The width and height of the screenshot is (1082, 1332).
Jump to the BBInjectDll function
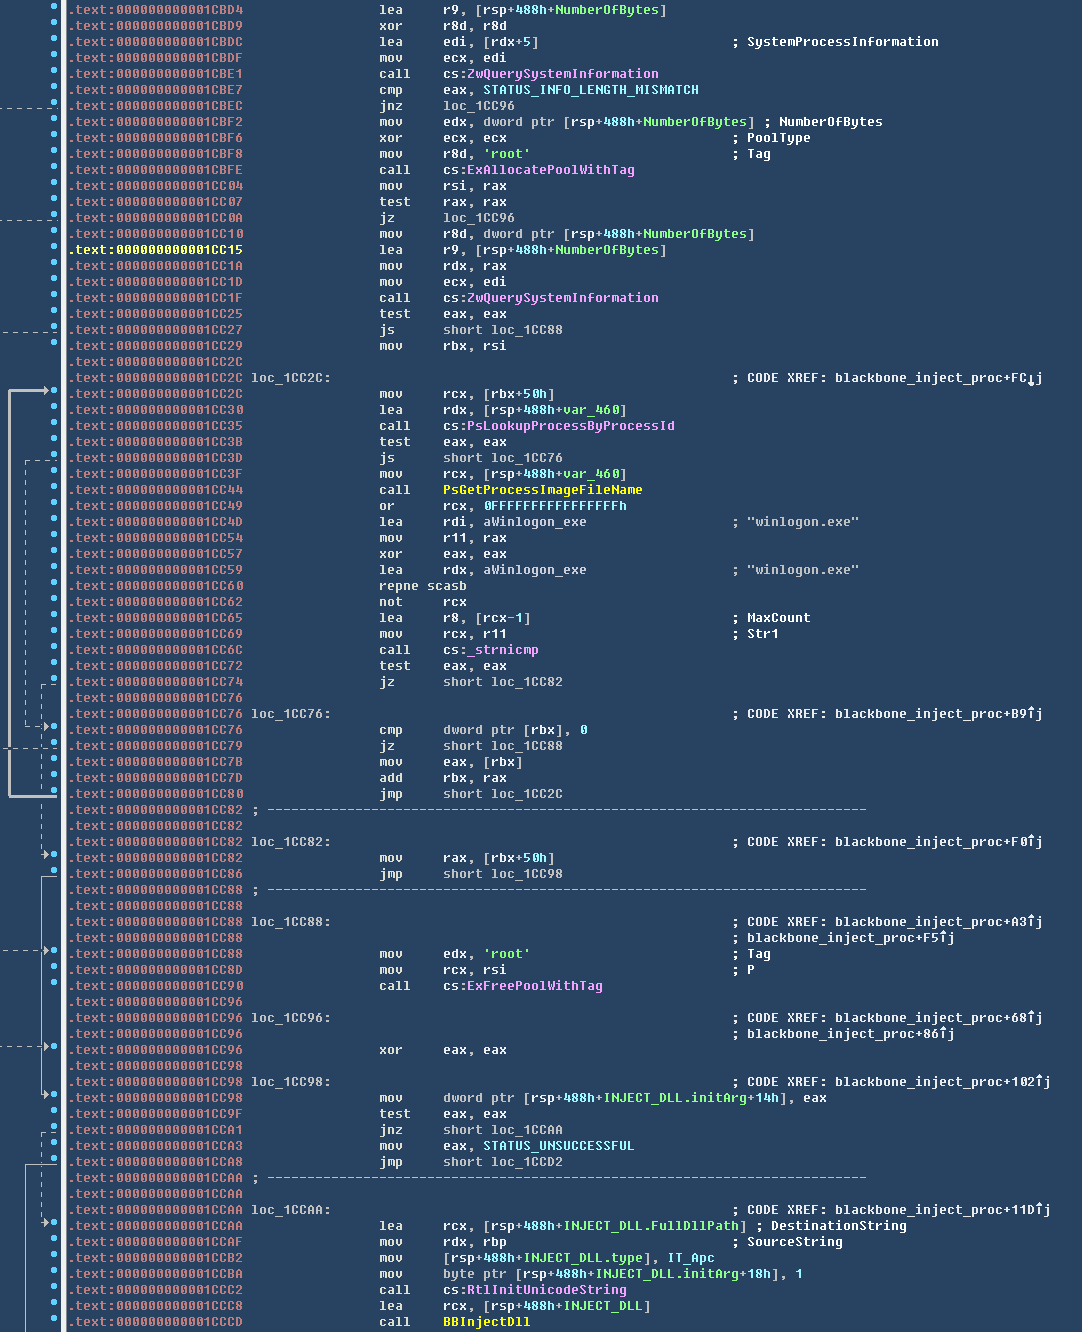486,1322
